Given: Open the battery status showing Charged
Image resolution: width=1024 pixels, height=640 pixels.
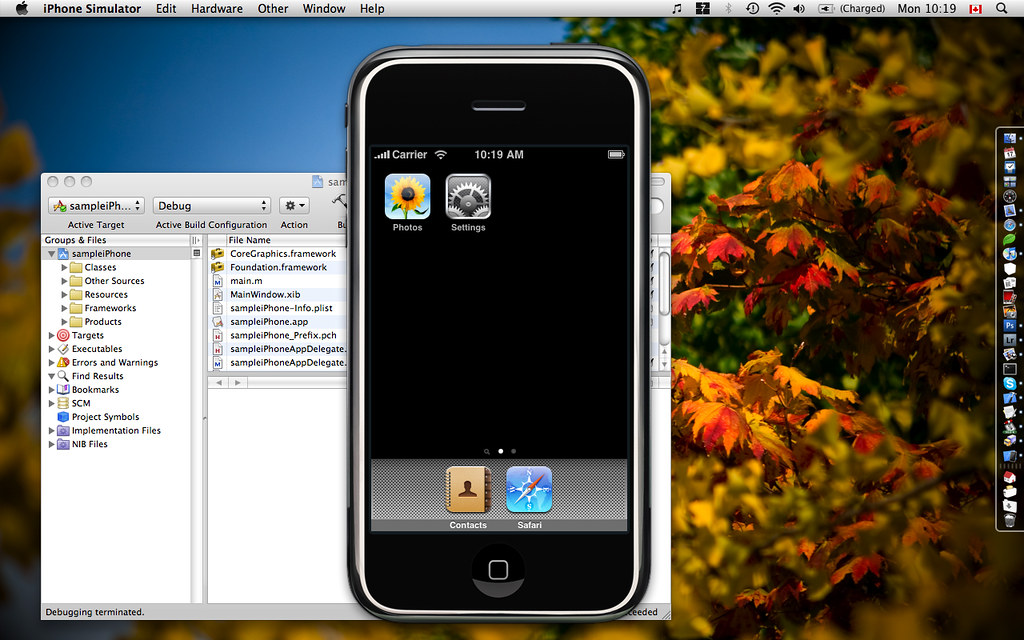Looking at the screenshot, I should click(851, 8).
